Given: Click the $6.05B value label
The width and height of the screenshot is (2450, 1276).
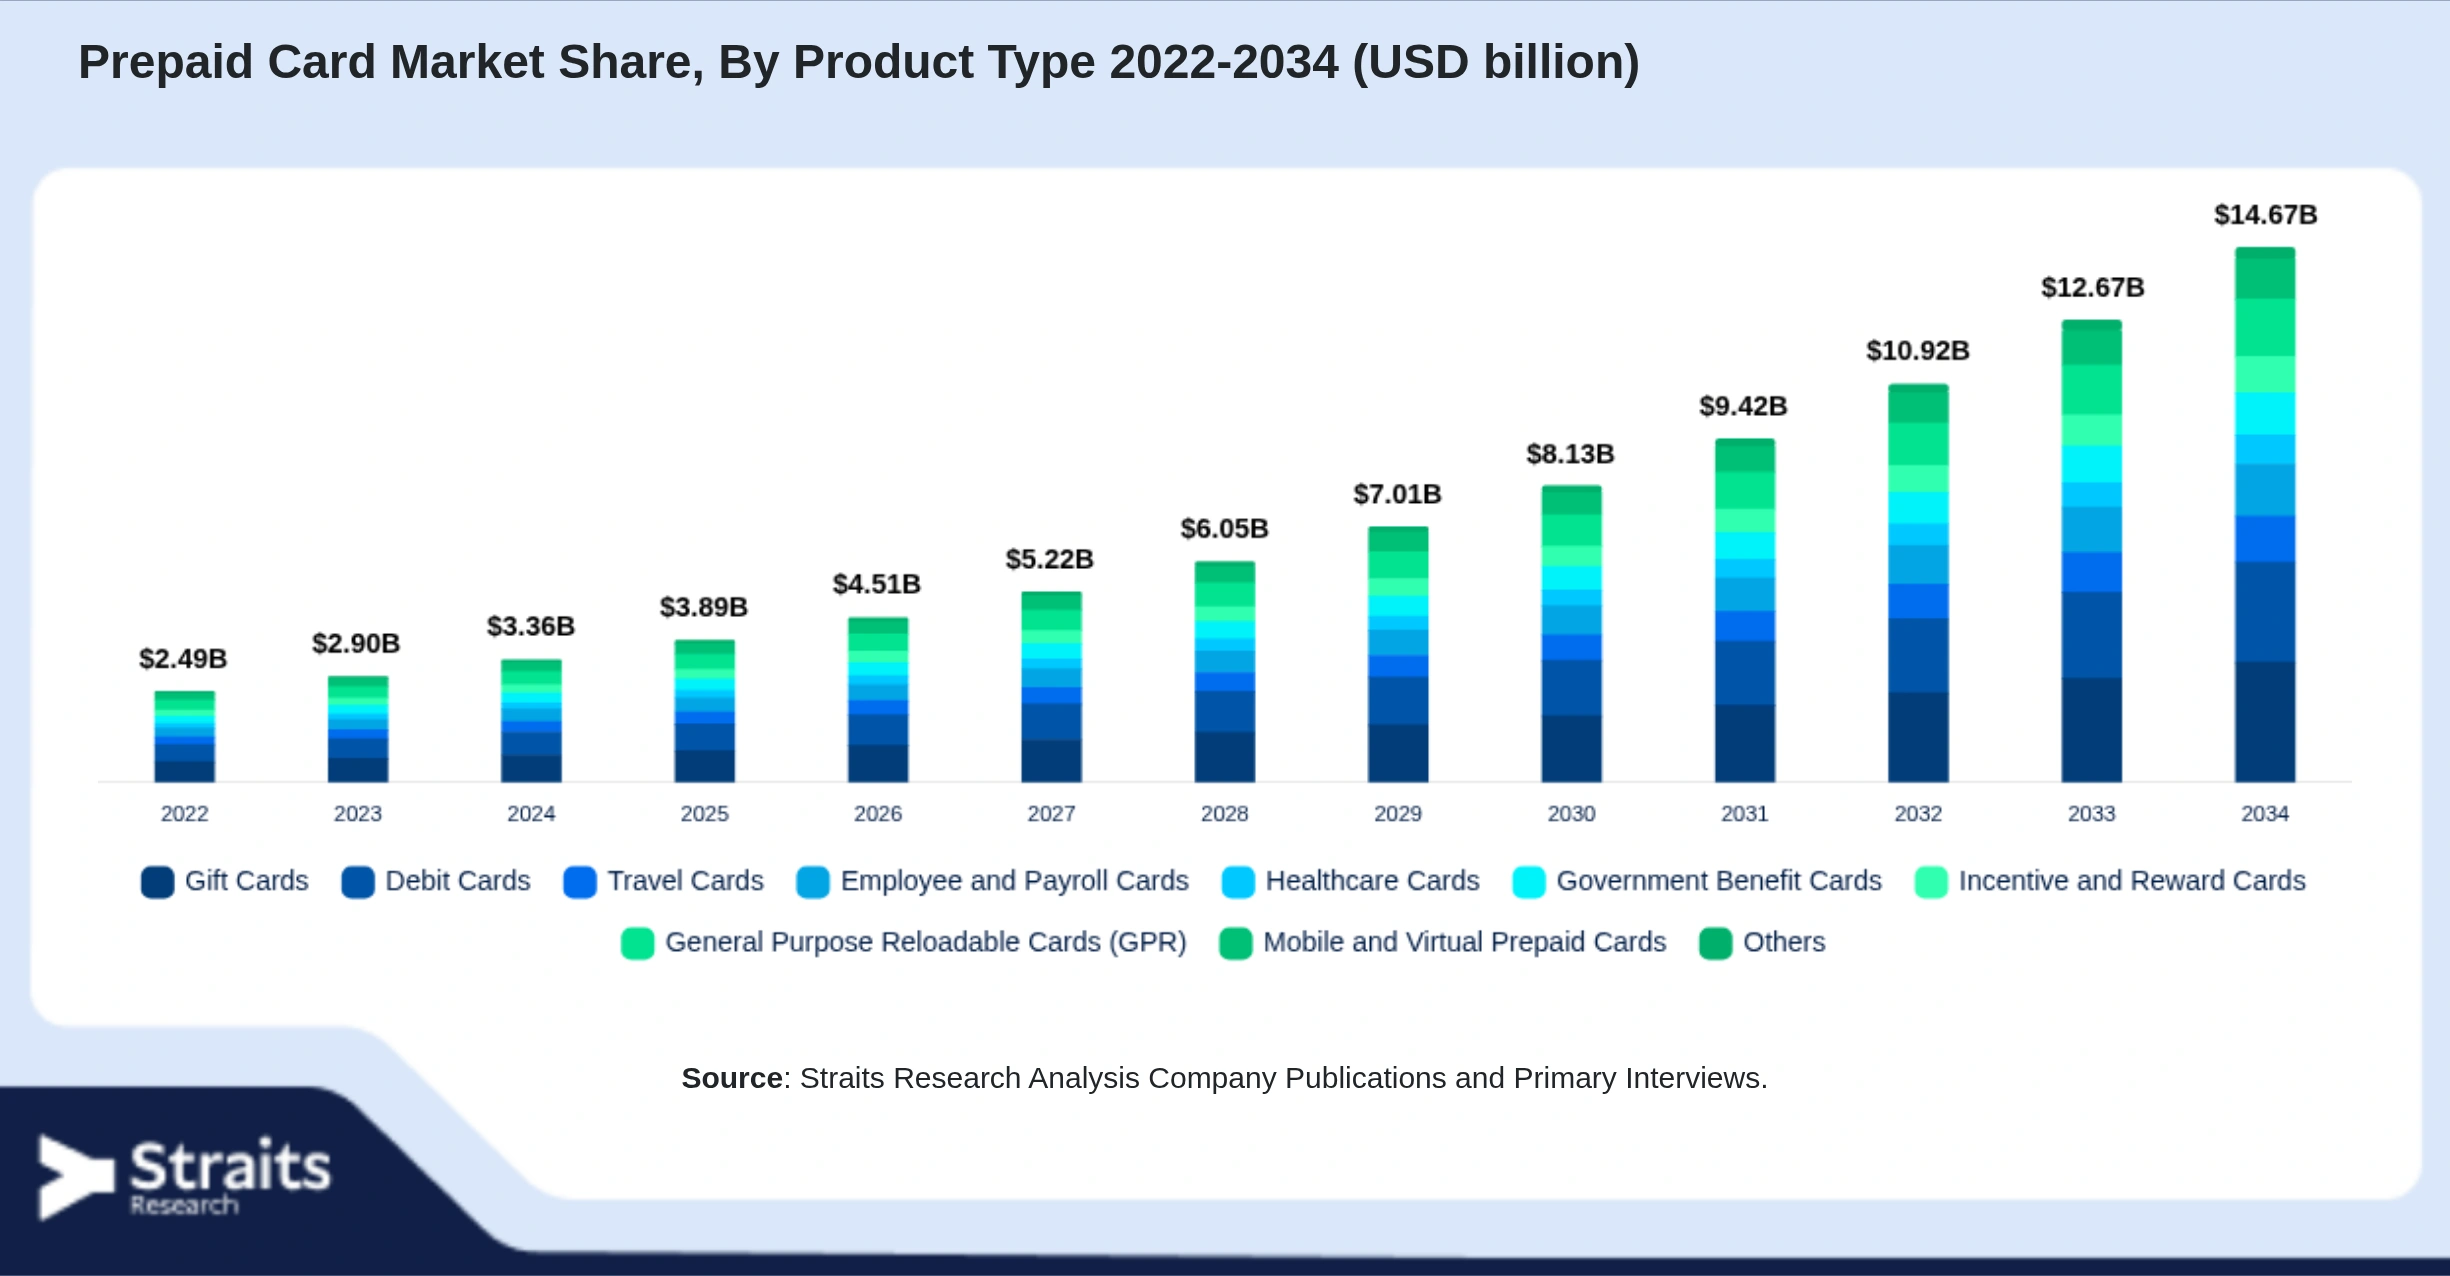Looking at the screenshot, I should 1225,528.
